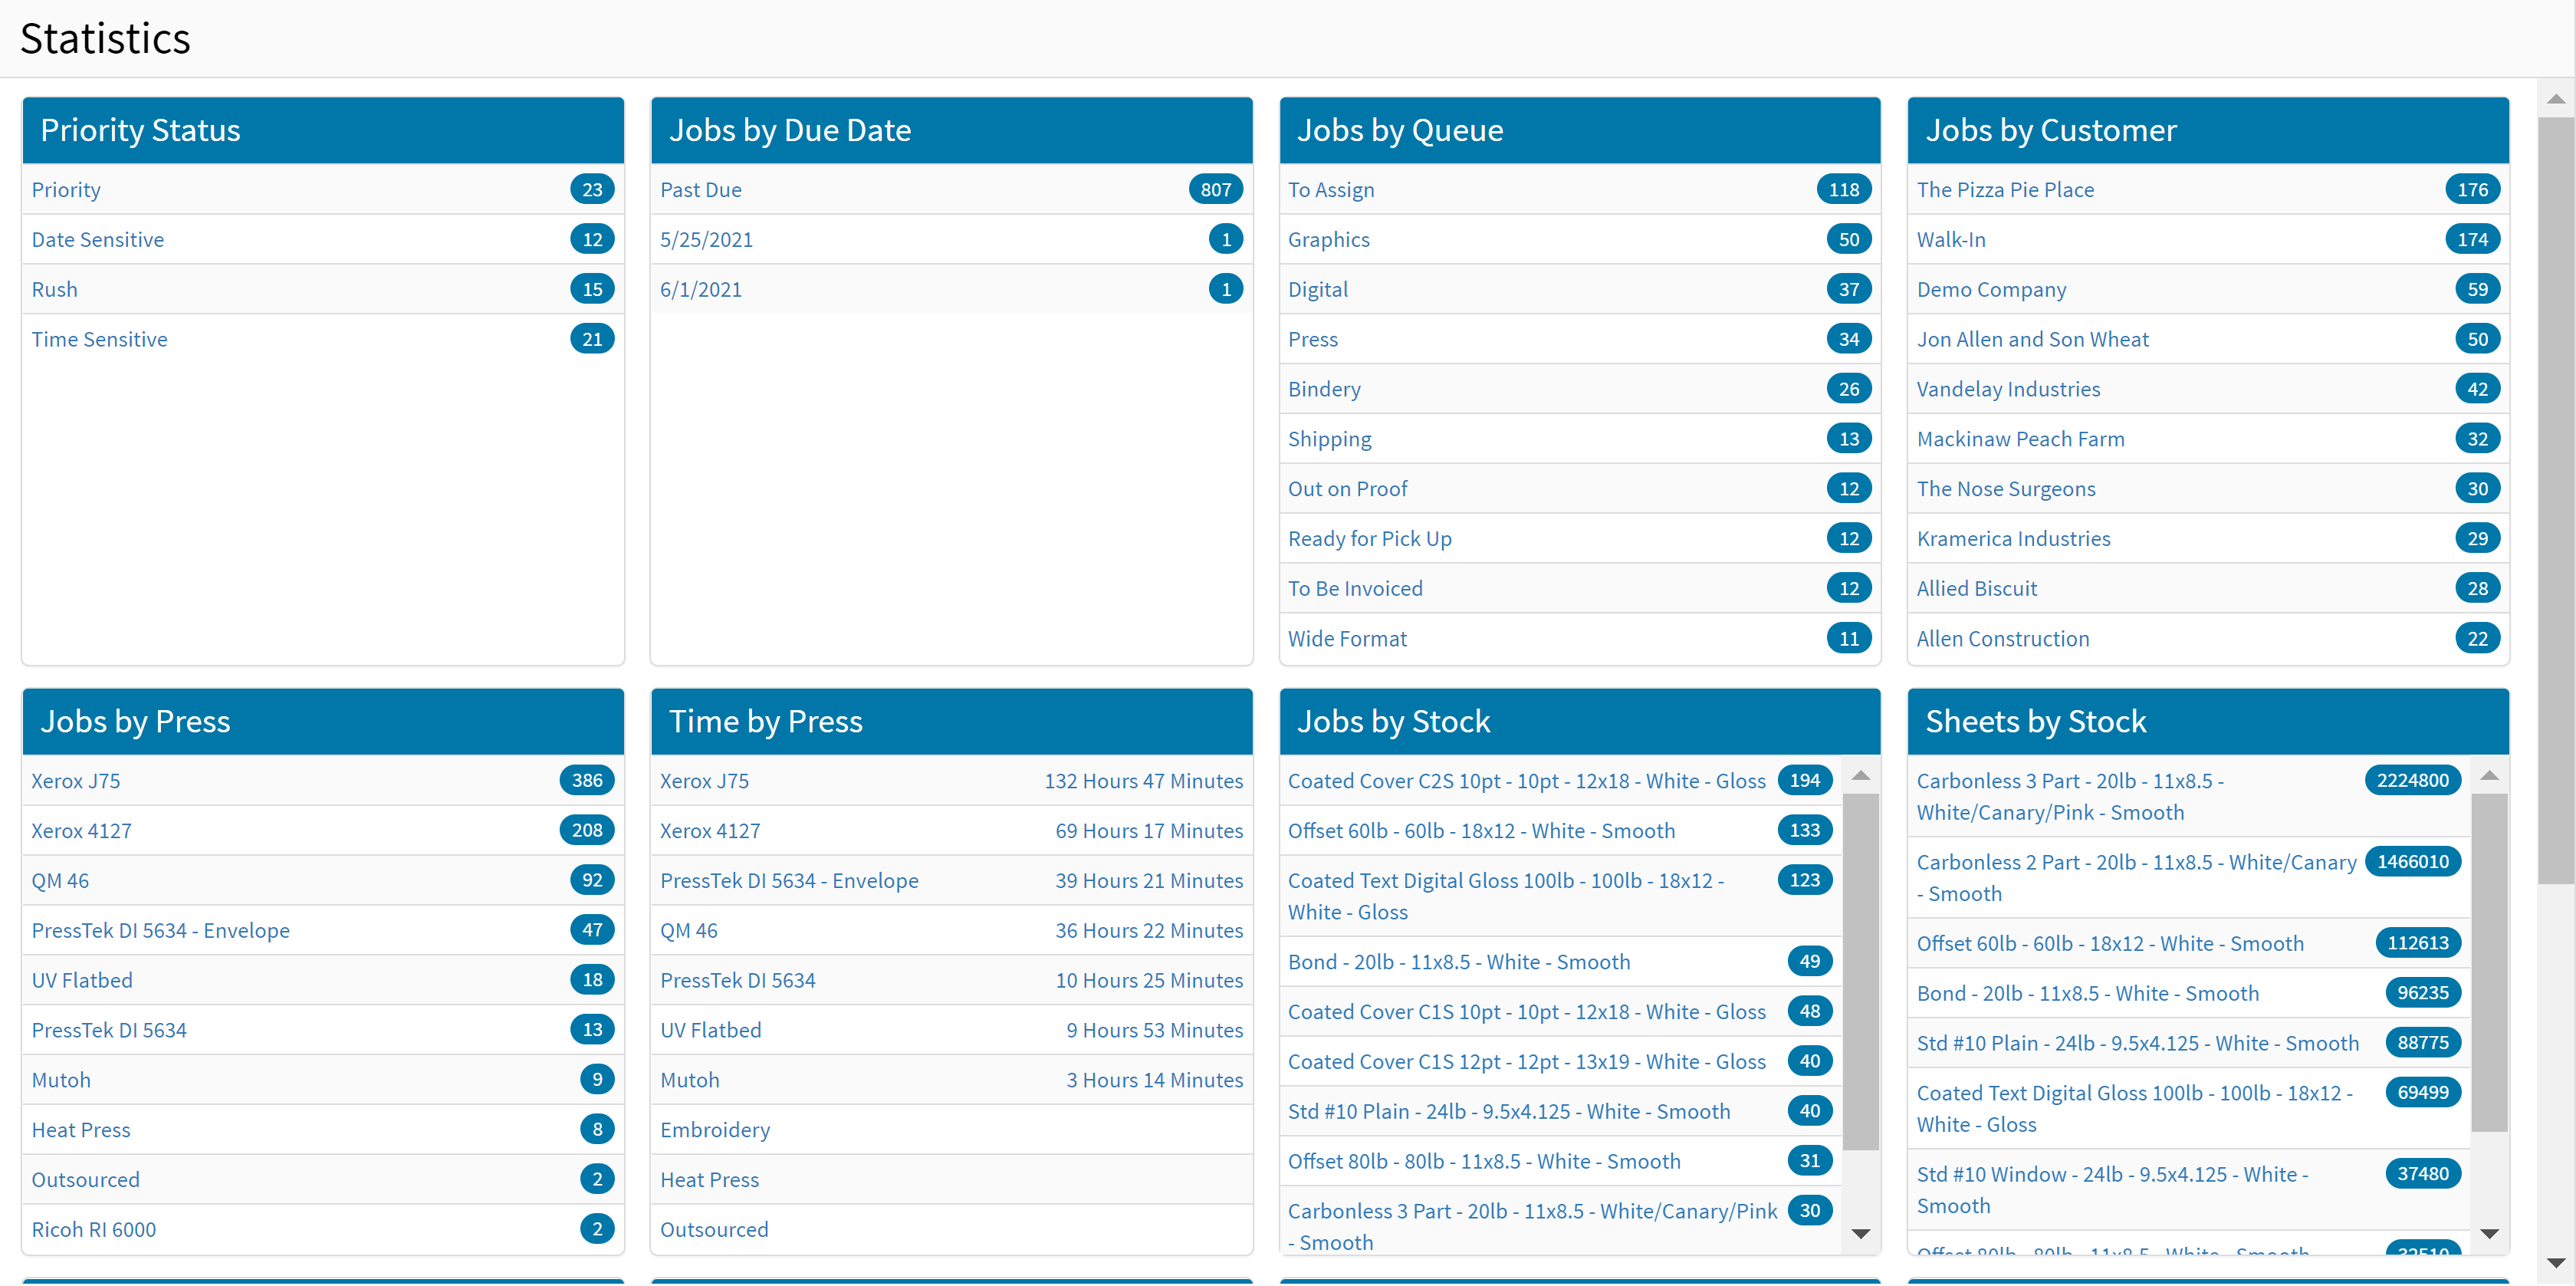
Task: Select the Walk-In customer link
Action: (x=1950, y=240)
